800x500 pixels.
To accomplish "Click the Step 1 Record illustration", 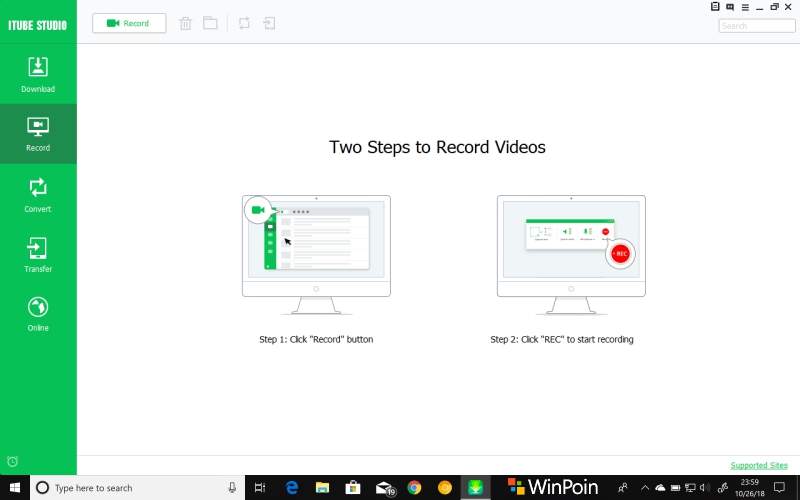I will pos(316,247).
